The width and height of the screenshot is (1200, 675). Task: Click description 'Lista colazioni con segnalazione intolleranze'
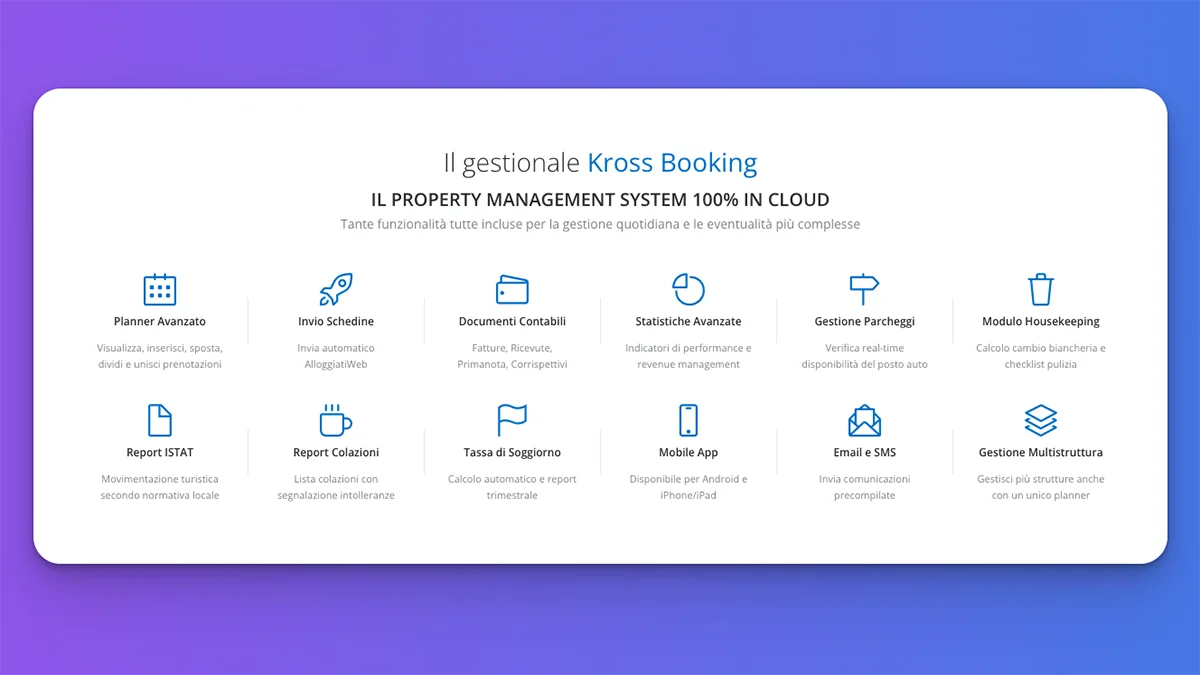click(336, 487)
